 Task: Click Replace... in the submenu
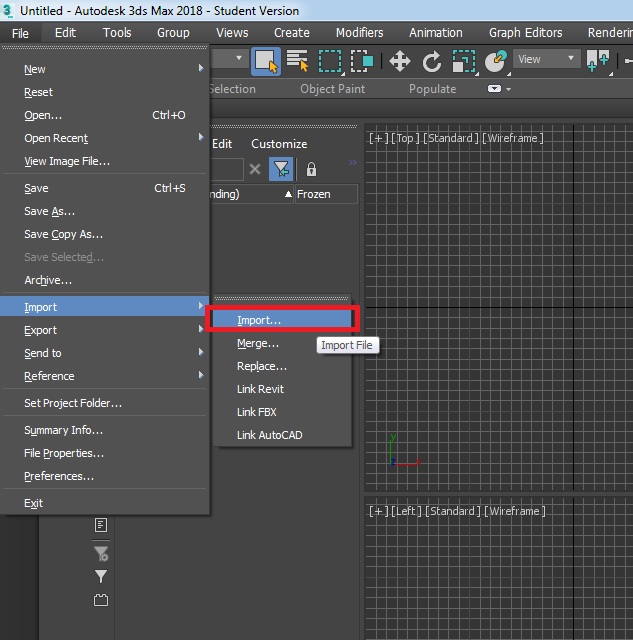282,366
